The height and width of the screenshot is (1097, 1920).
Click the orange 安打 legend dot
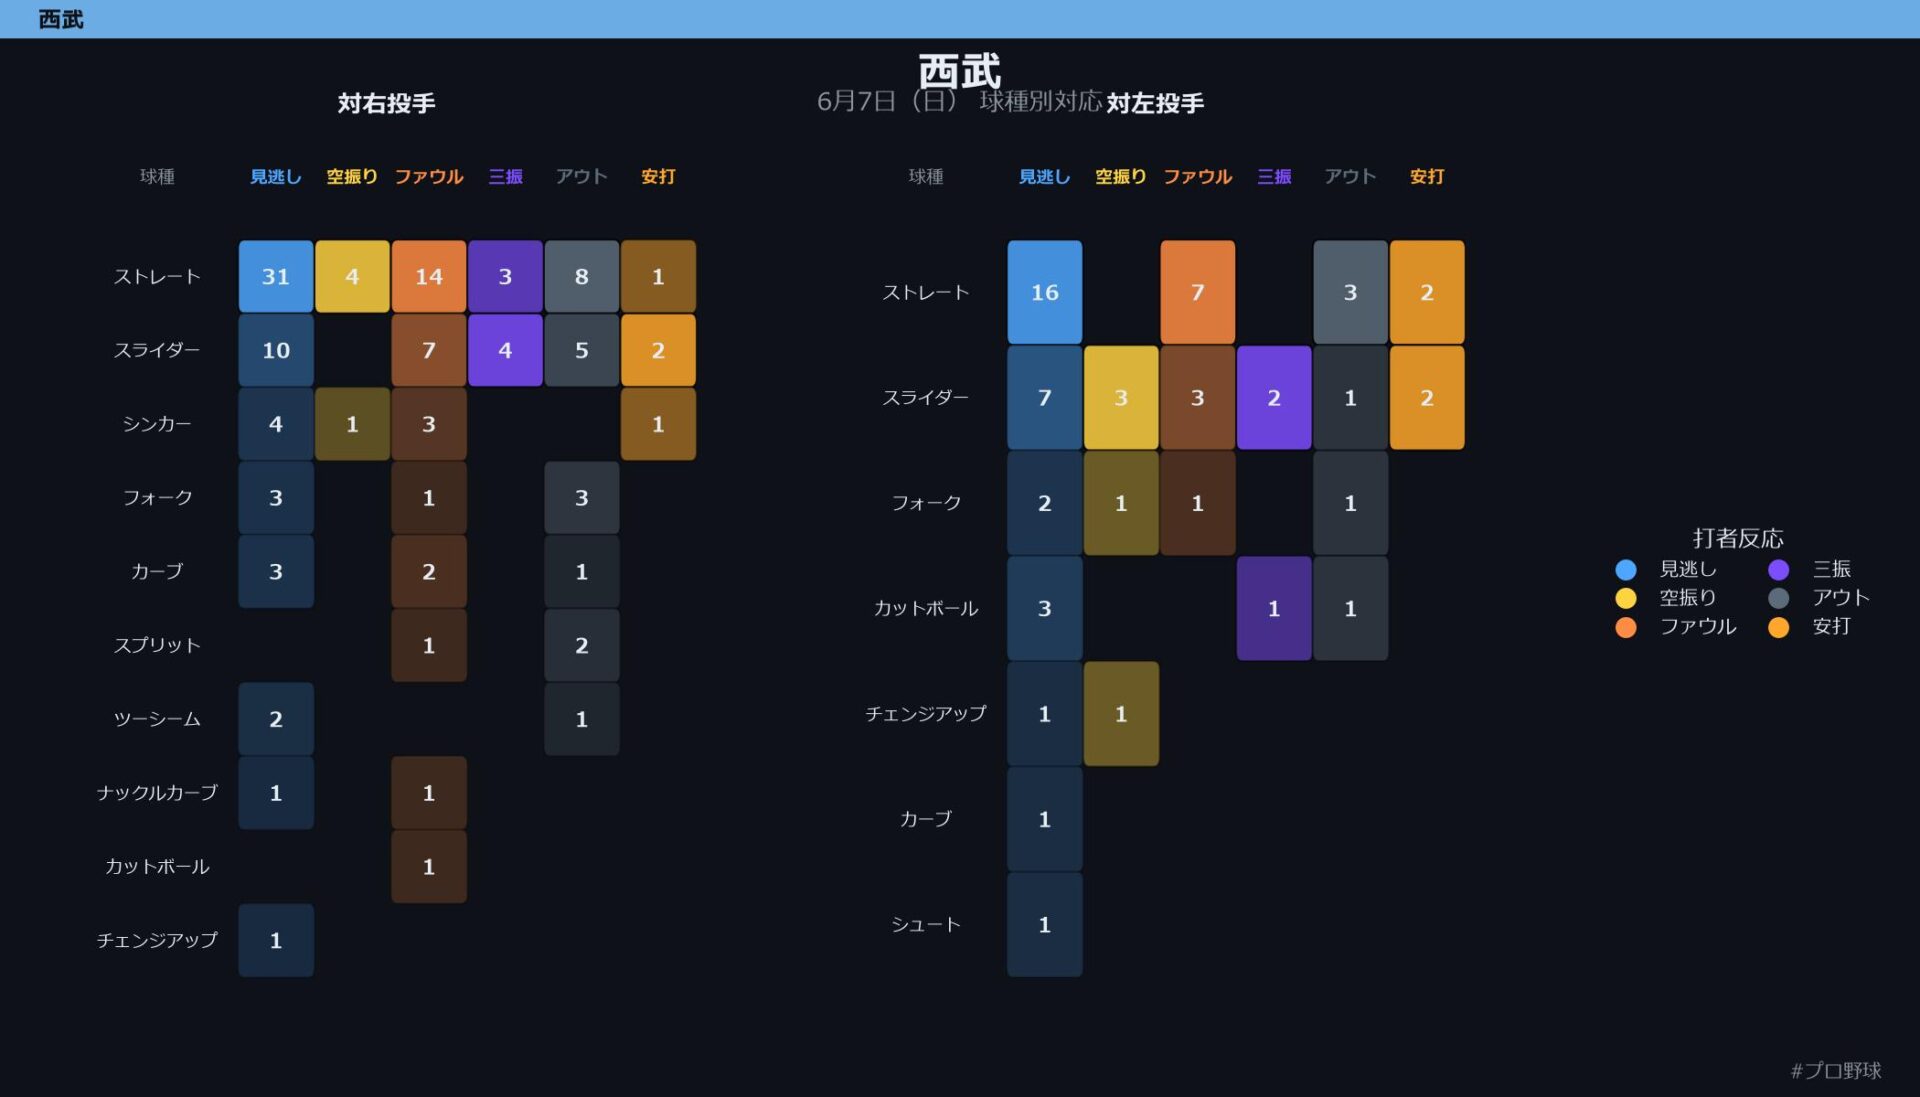pos(1778,627)
